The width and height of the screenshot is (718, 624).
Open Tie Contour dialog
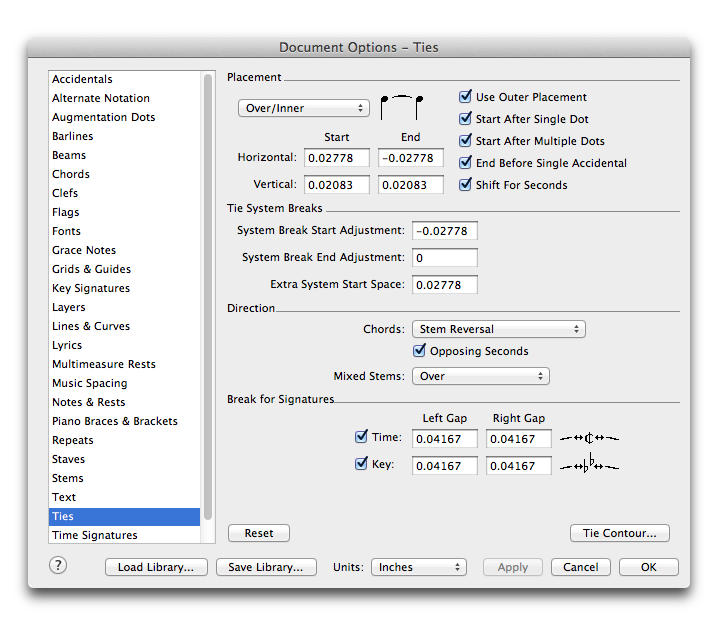620,533
